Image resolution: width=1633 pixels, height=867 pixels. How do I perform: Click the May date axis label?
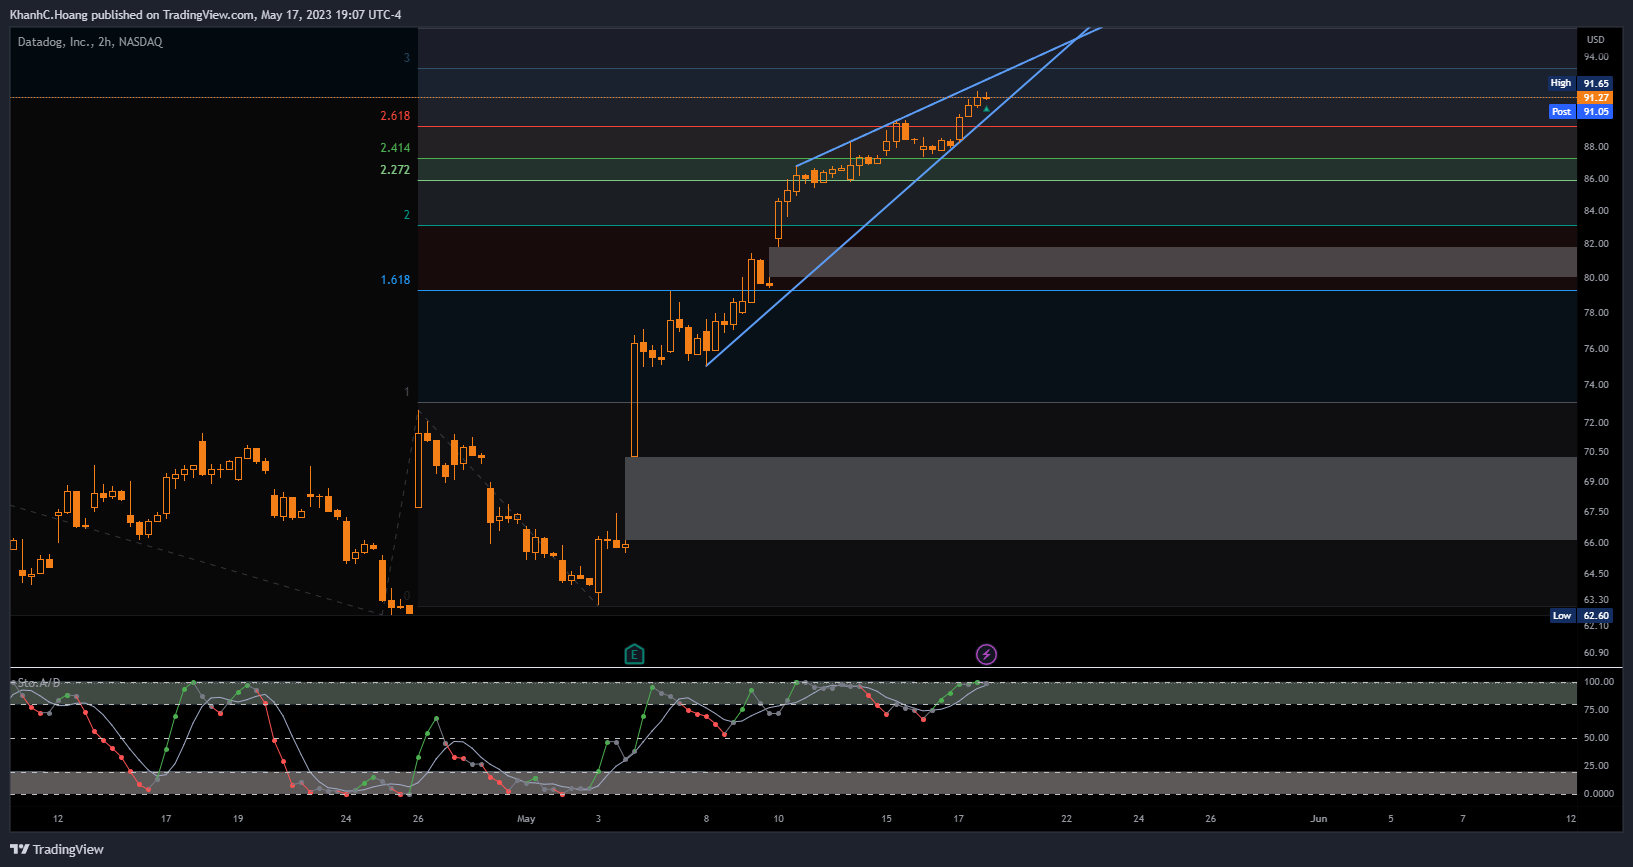[526, 819]
